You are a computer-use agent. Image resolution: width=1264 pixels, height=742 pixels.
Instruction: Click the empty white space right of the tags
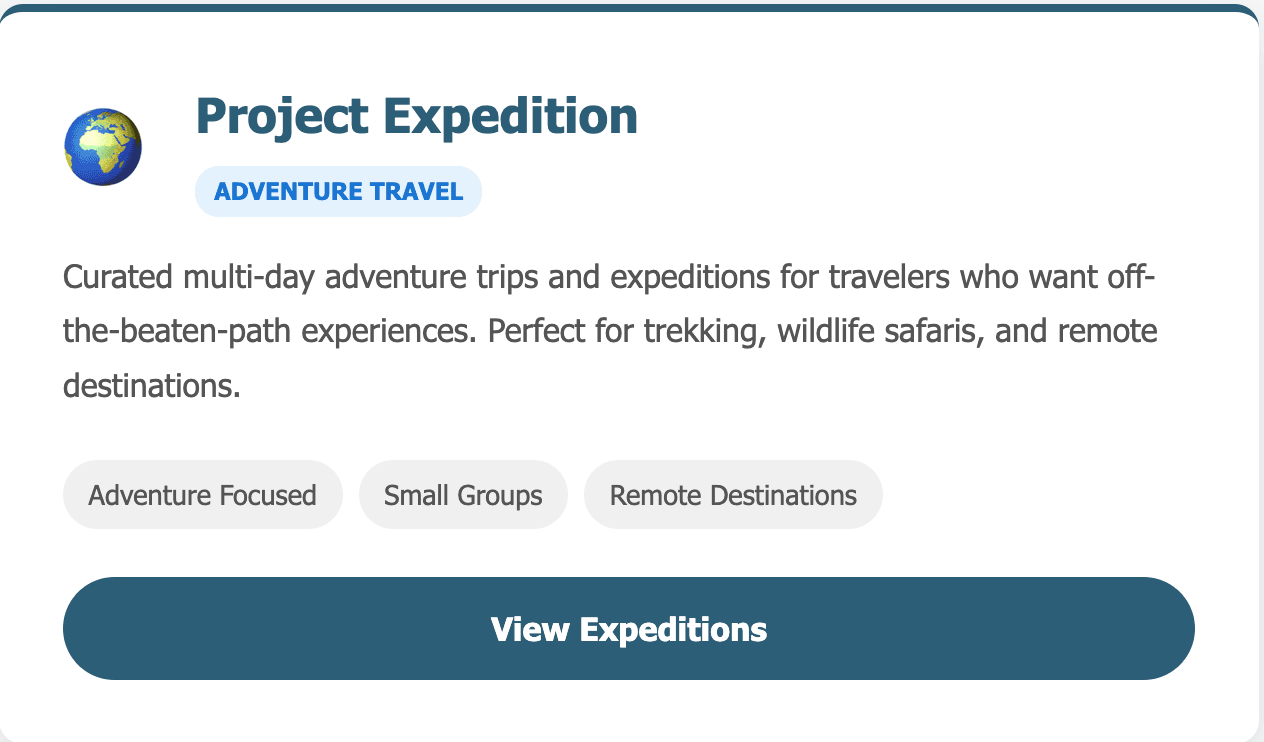tap(1040, 495)
